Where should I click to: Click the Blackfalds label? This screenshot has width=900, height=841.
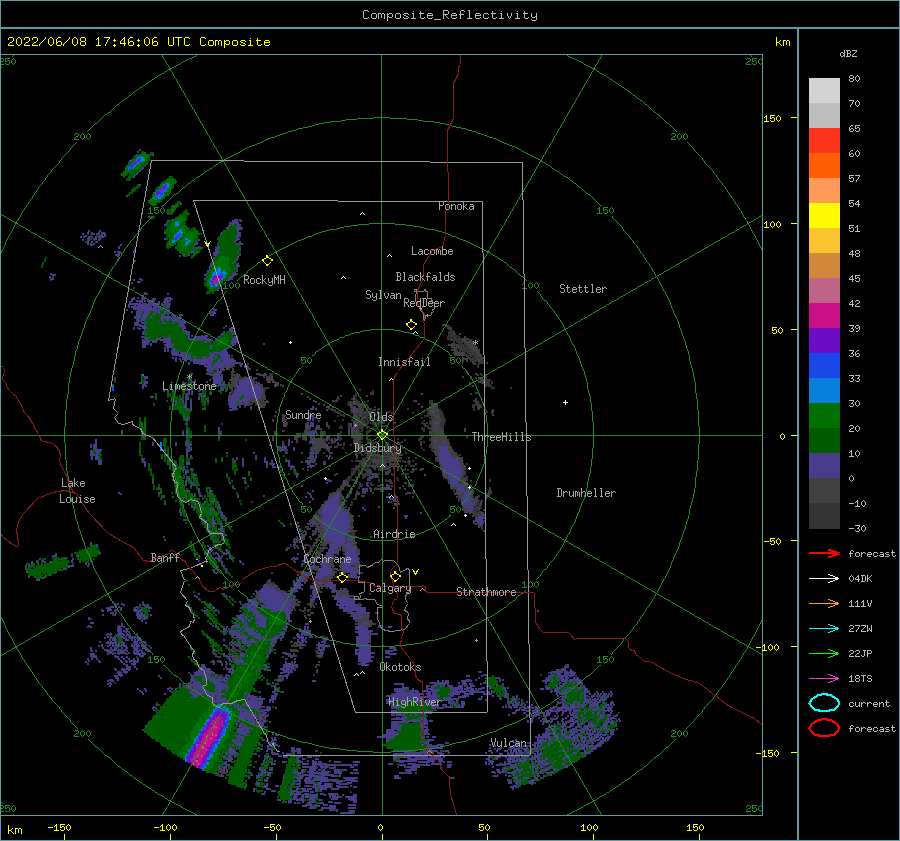click(x=425, y=277)
